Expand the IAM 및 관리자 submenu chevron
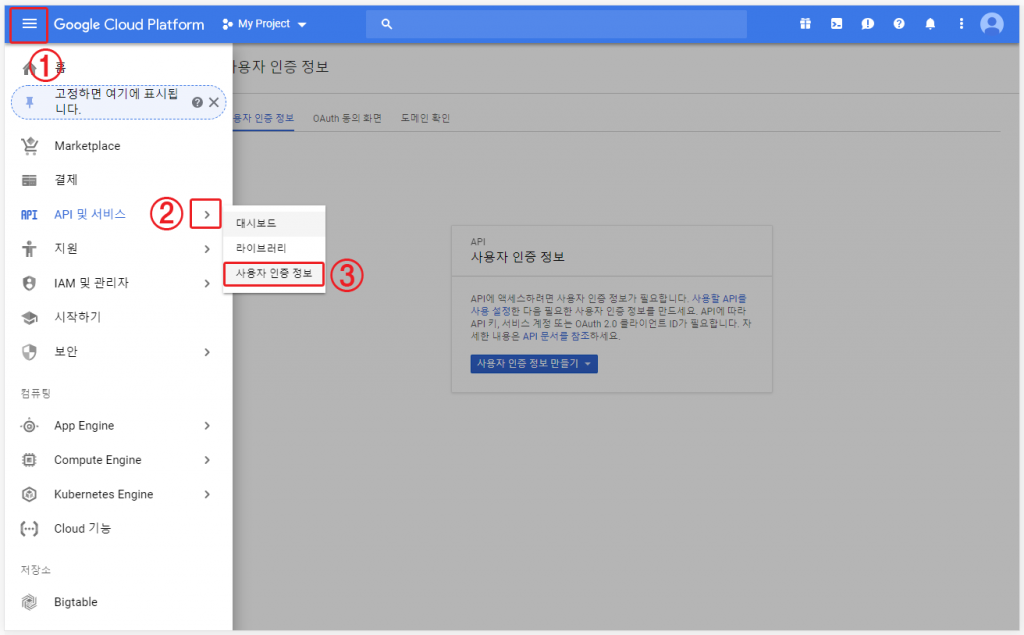Image resolution: width=1024 pixels, height=635 pixels. click(x=206, y=283)
